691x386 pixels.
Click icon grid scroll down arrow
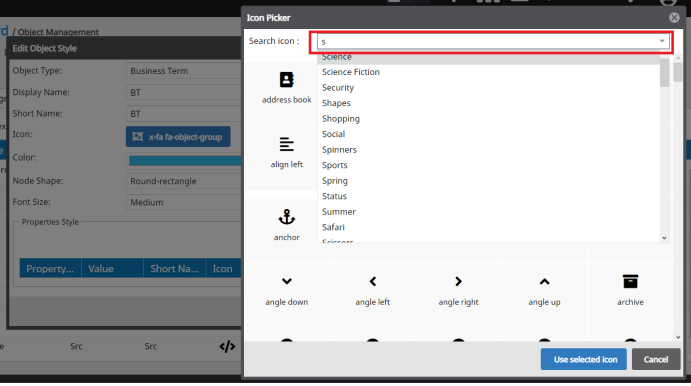pyautogui.click(x=678, y=338)
